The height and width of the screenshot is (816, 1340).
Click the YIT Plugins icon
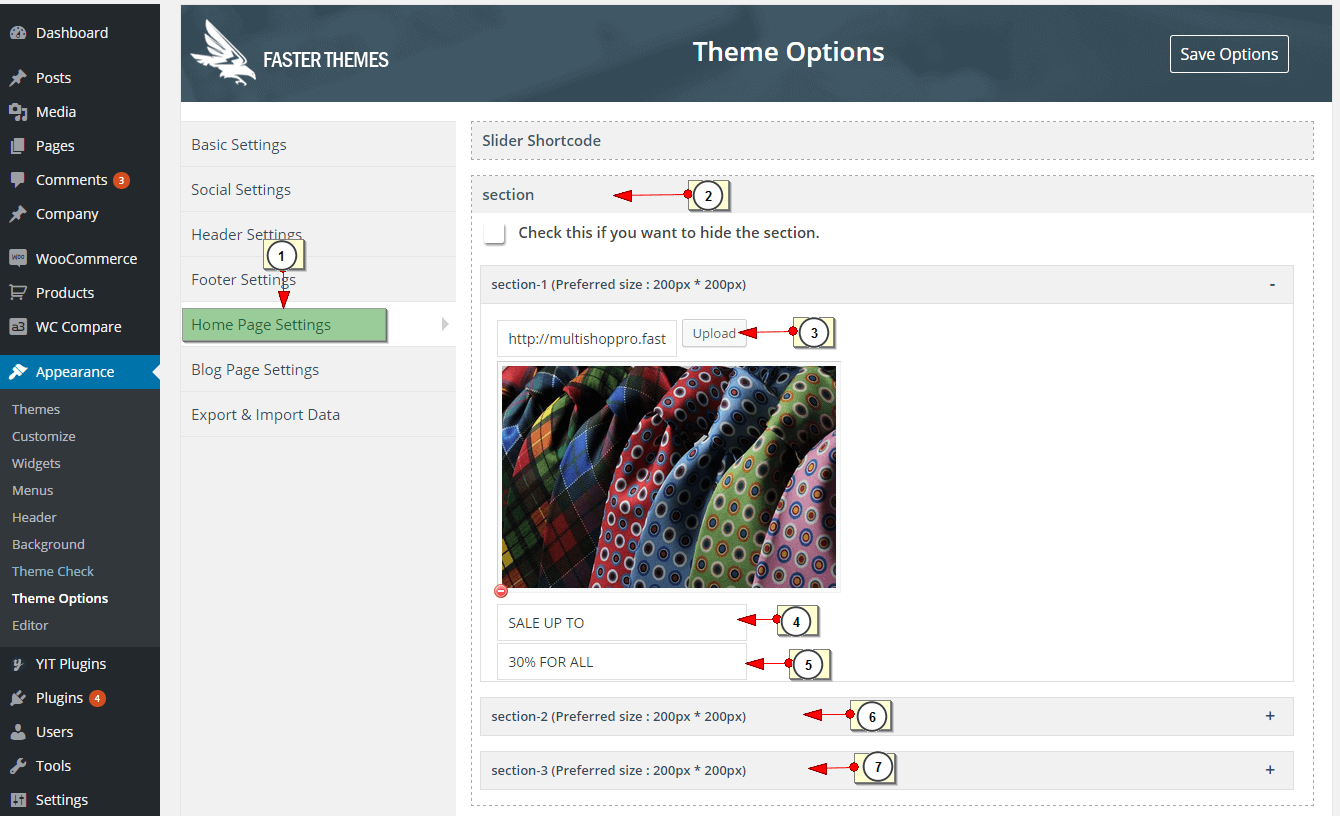tap(18, 664)
